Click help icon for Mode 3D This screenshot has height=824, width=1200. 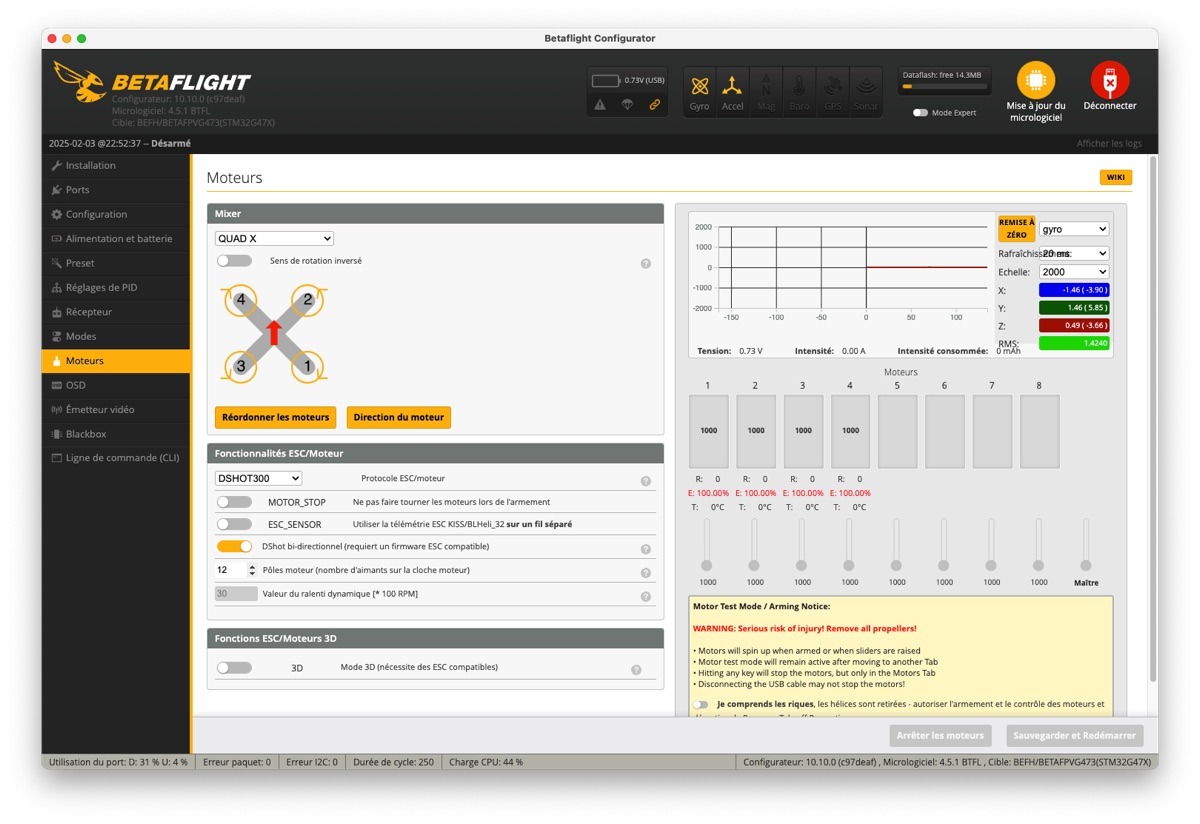coord(636,670)
